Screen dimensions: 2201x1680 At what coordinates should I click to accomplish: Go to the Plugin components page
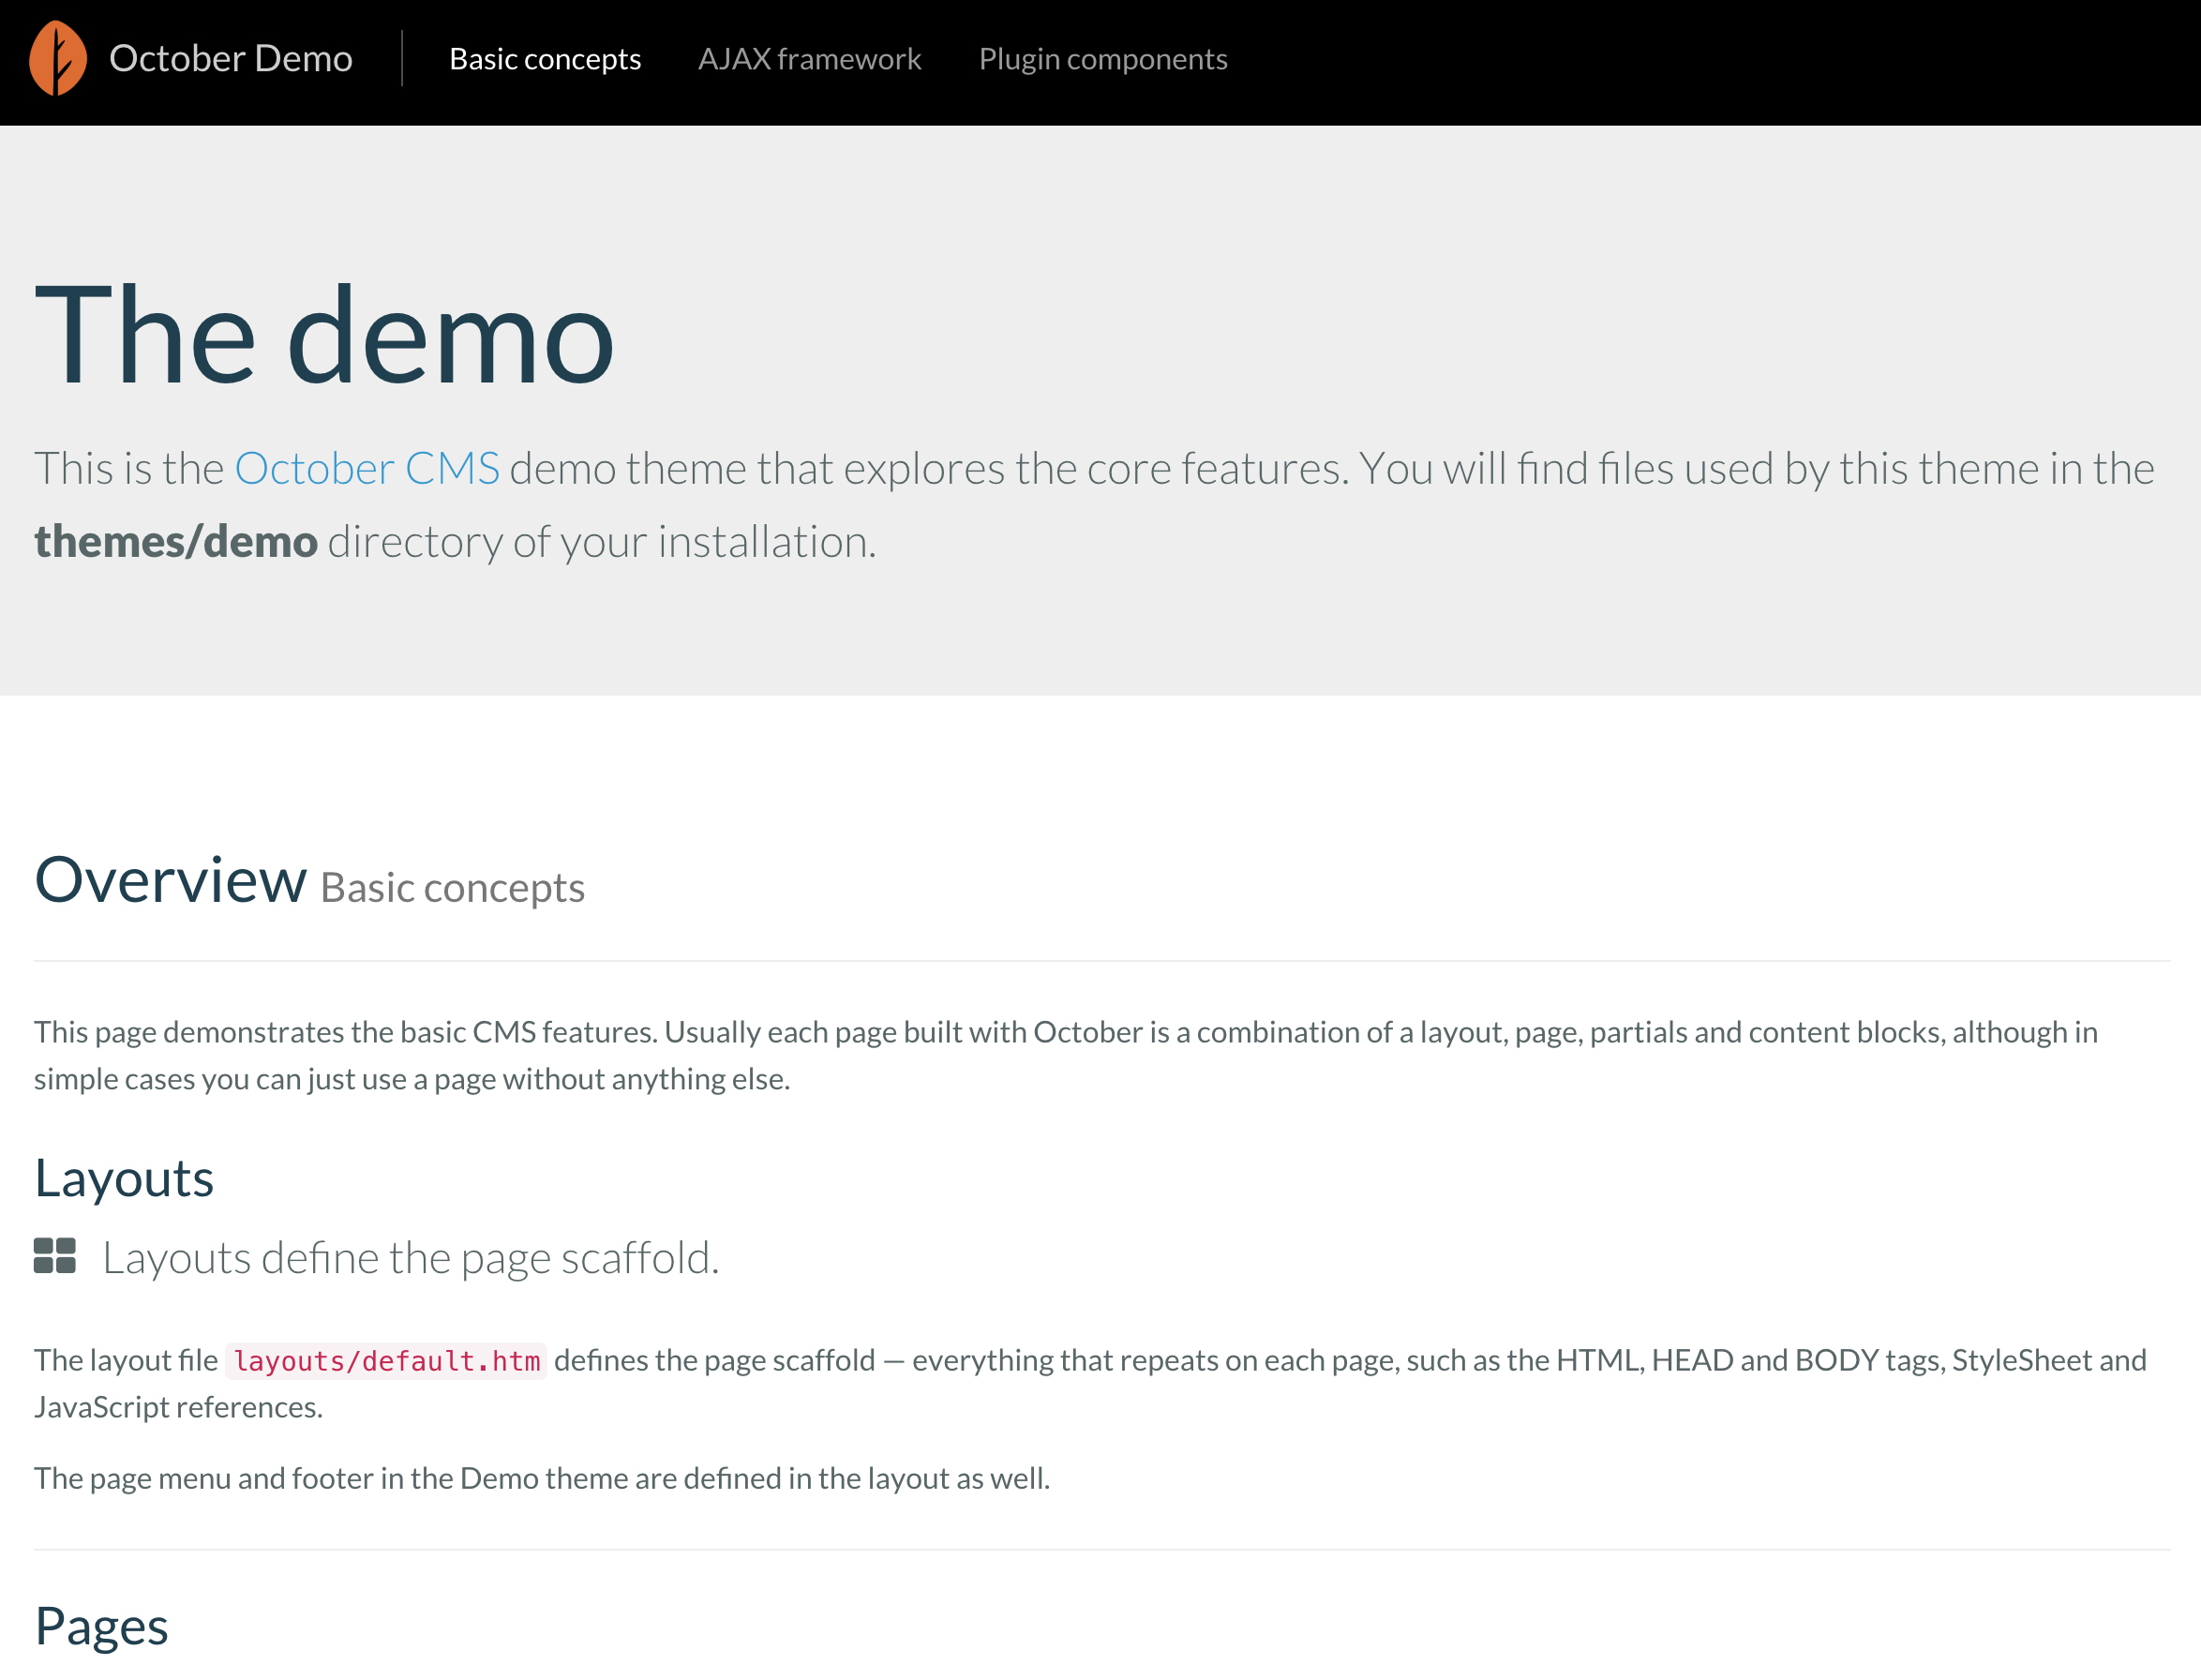tap(1102, 59)
